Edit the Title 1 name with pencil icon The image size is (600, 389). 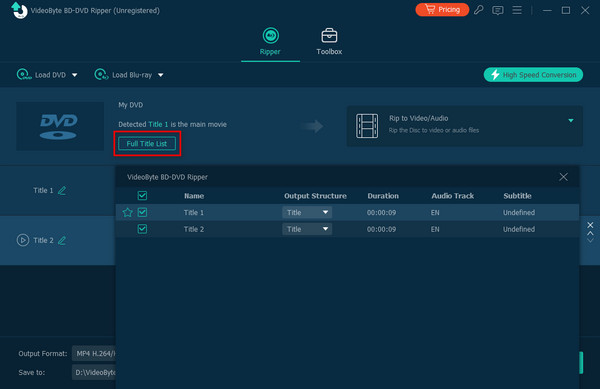point(62,190)
